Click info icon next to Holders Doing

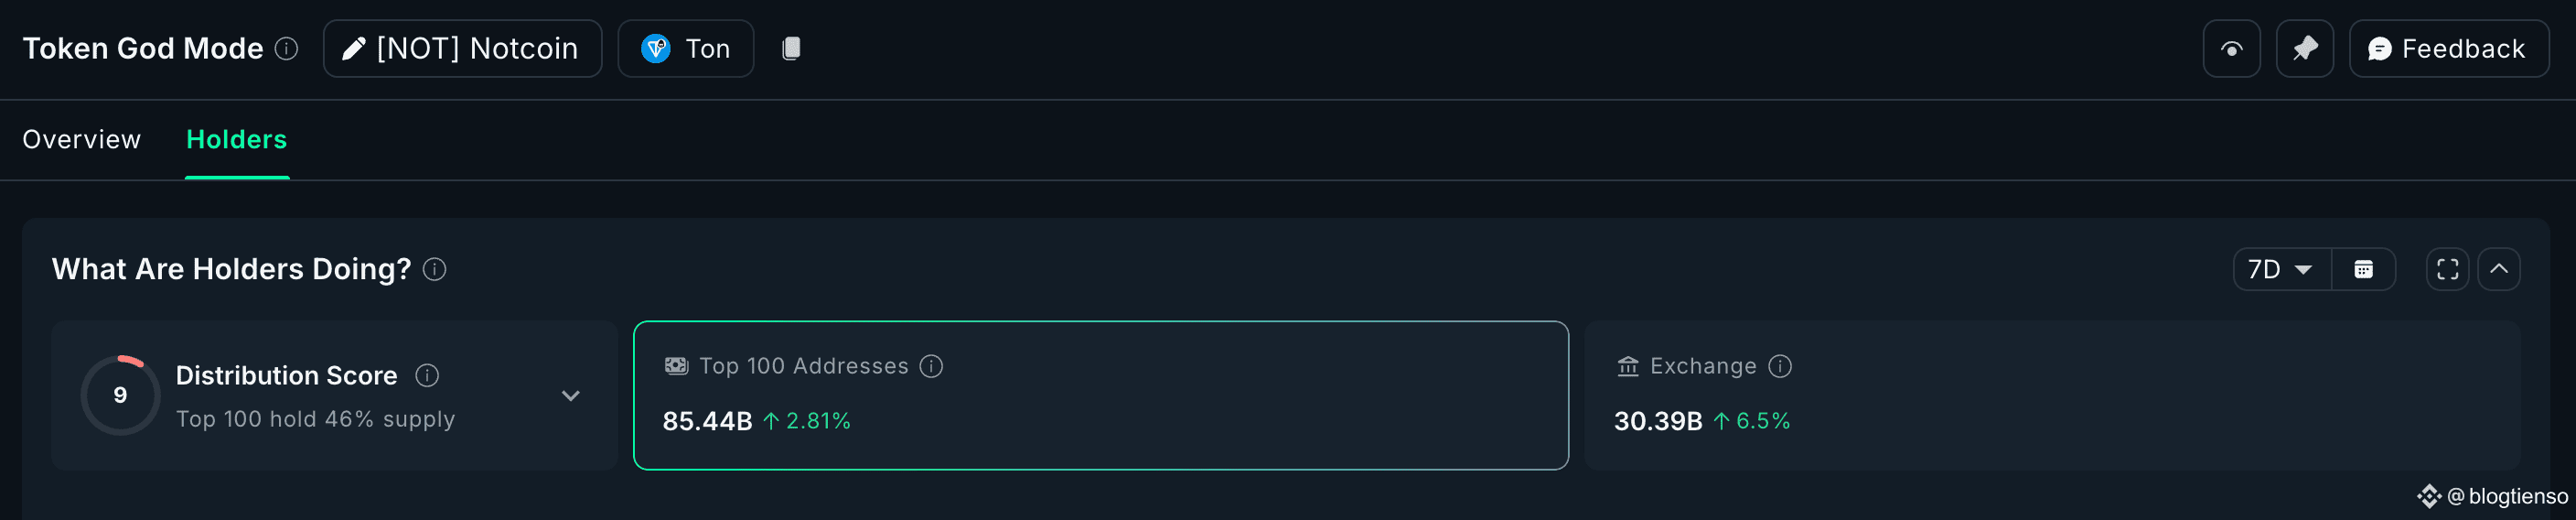[434, 269]
